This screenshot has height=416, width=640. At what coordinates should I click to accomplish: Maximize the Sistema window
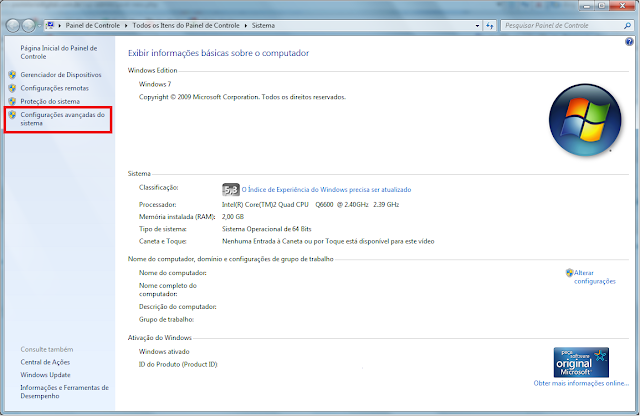pyautogui.click(x=602, y=6)
